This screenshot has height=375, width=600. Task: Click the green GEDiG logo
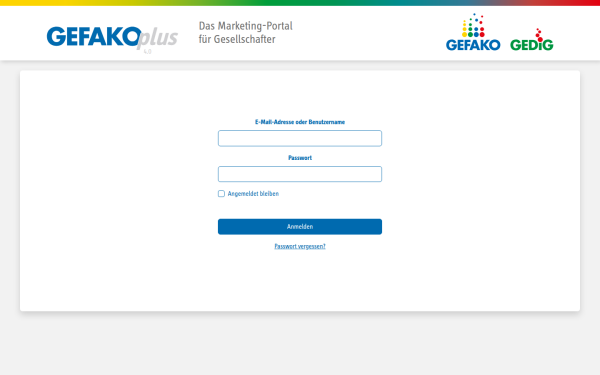click(x=532, y=39)
